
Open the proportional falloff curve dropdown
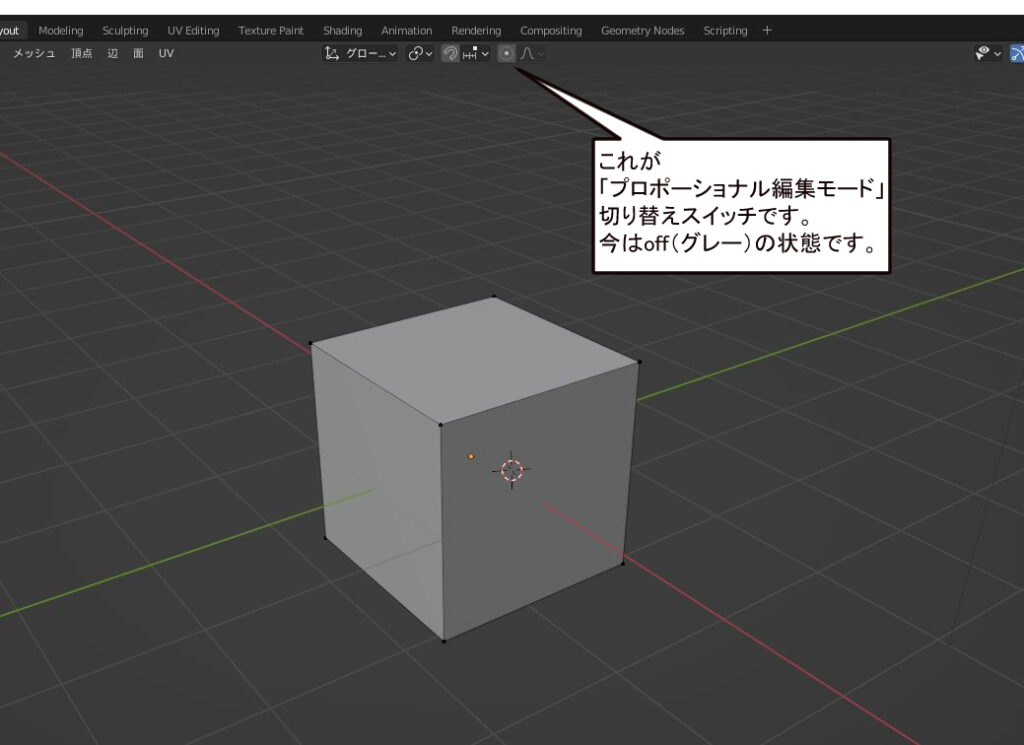(x=532, y=54)
